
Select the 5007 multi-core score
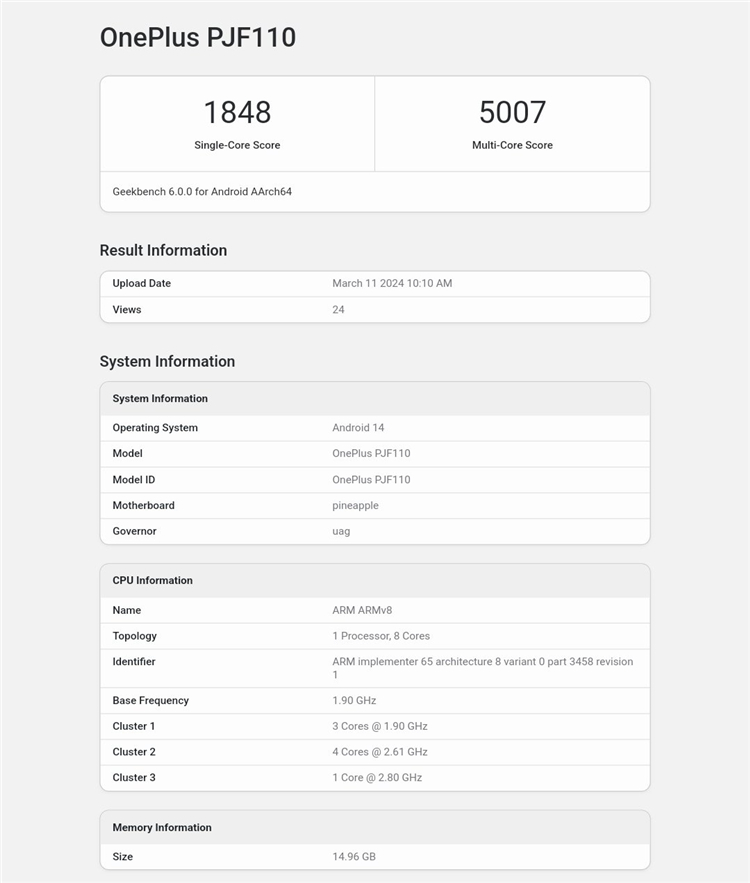coord(512,112)
